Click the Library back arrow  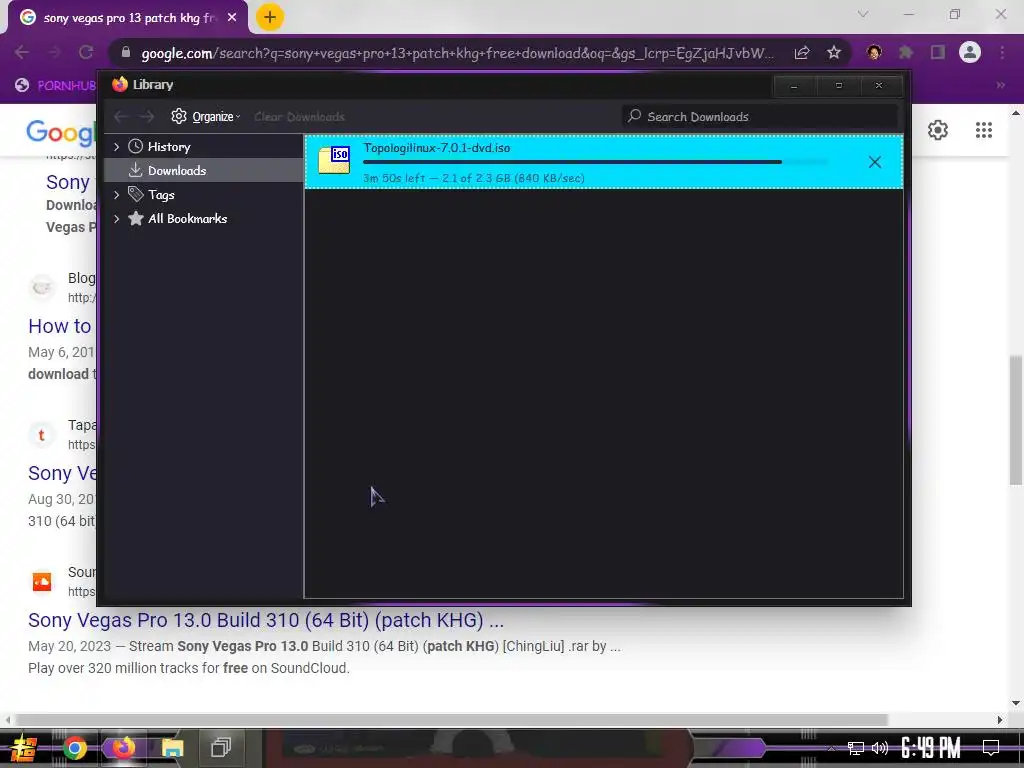click(x=120, y=117)
